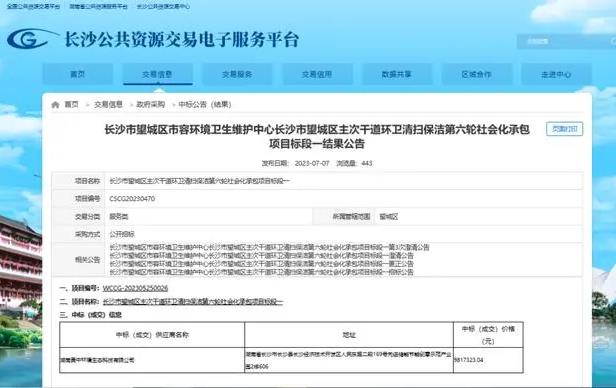Click 中标（成交）价格（元） column header
The image size is (616, 388).
(488, 335)
